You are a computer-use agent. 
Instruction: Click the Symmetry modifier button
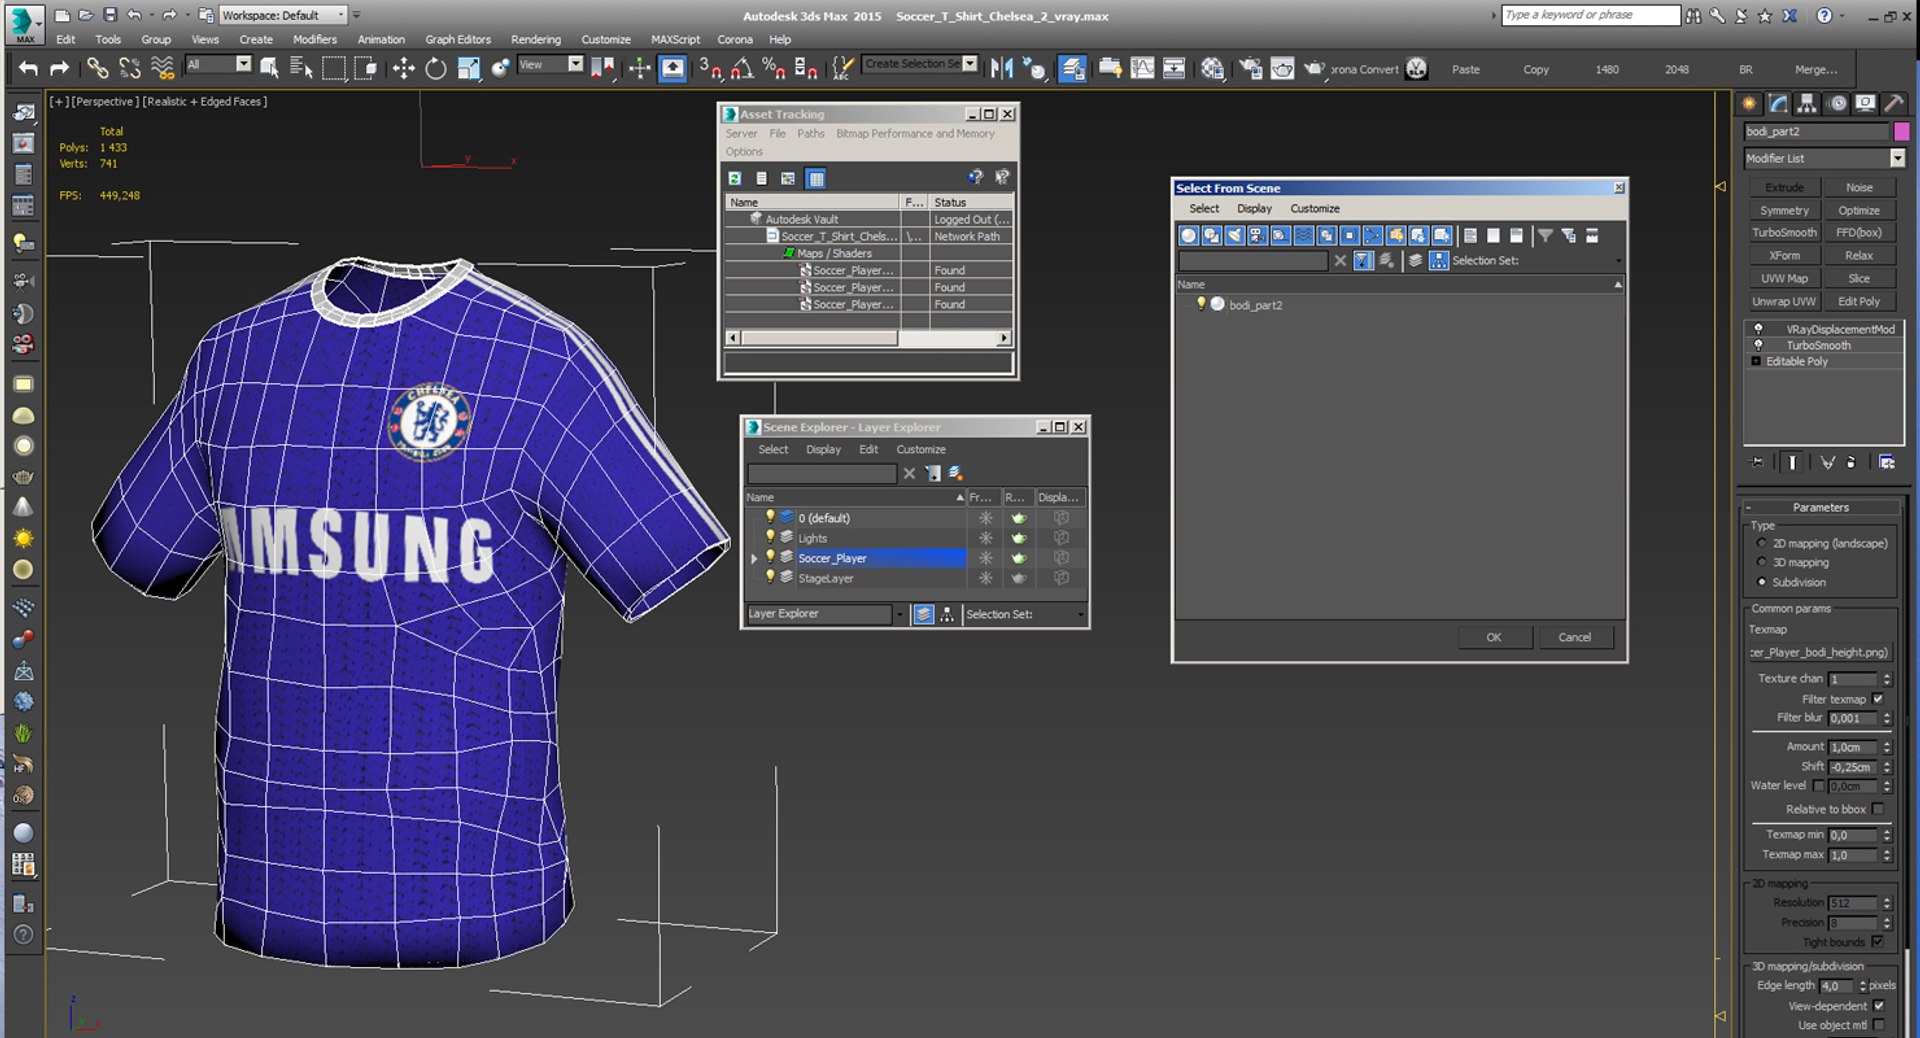click(x=1784, y=210)
